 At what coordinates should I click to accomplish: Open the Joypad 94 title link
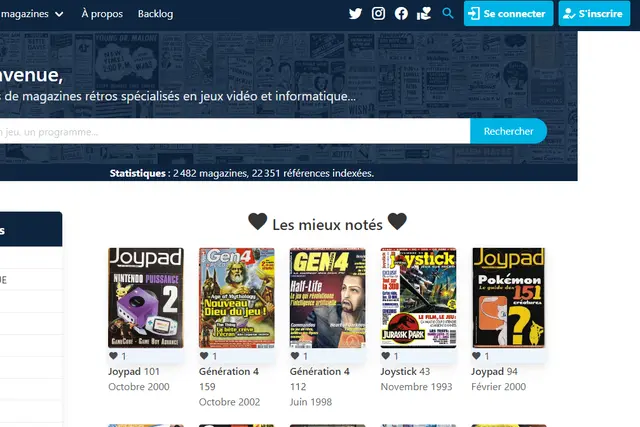[x=494, y=371]
